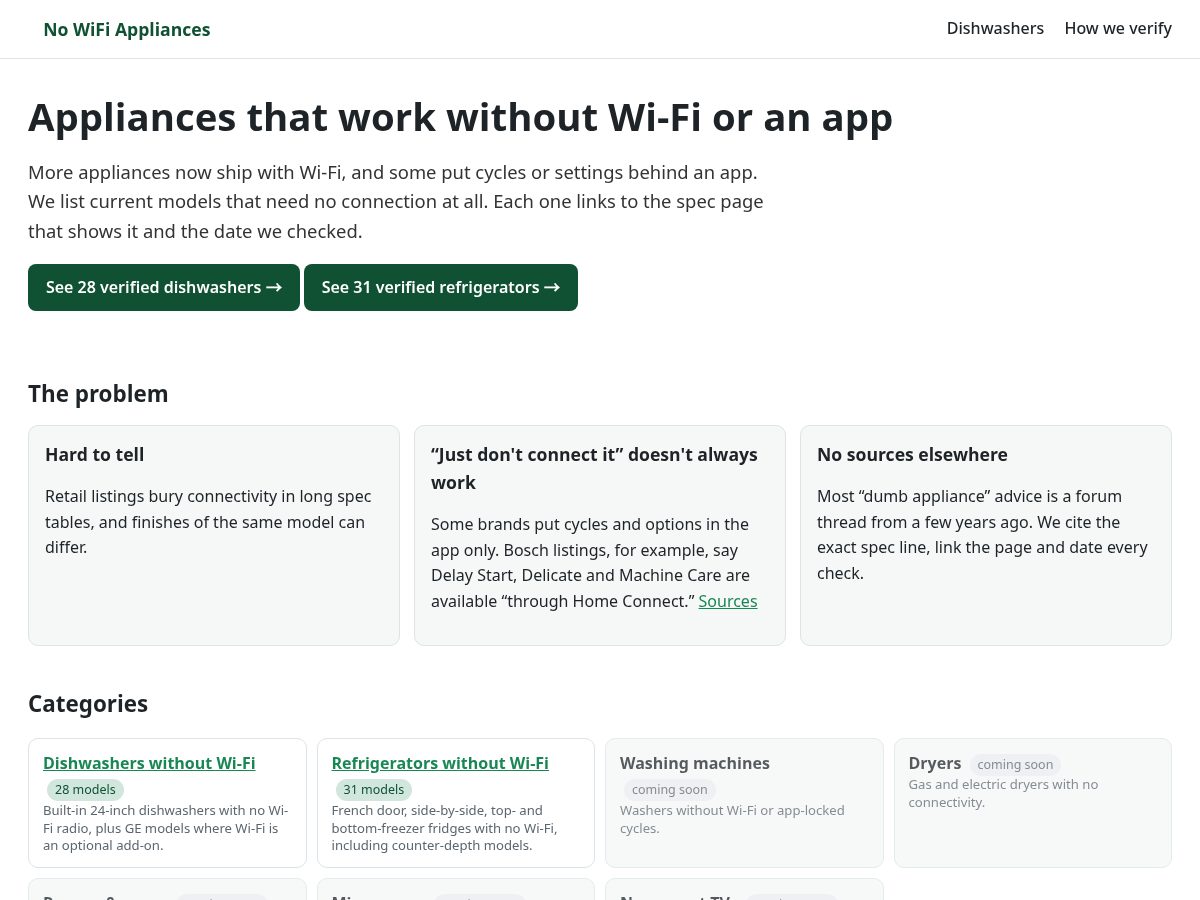Click the intro paragraph about app-locked settings
Image resolution: width=1200 pixels, height=900 pixels.
[396, 202]
